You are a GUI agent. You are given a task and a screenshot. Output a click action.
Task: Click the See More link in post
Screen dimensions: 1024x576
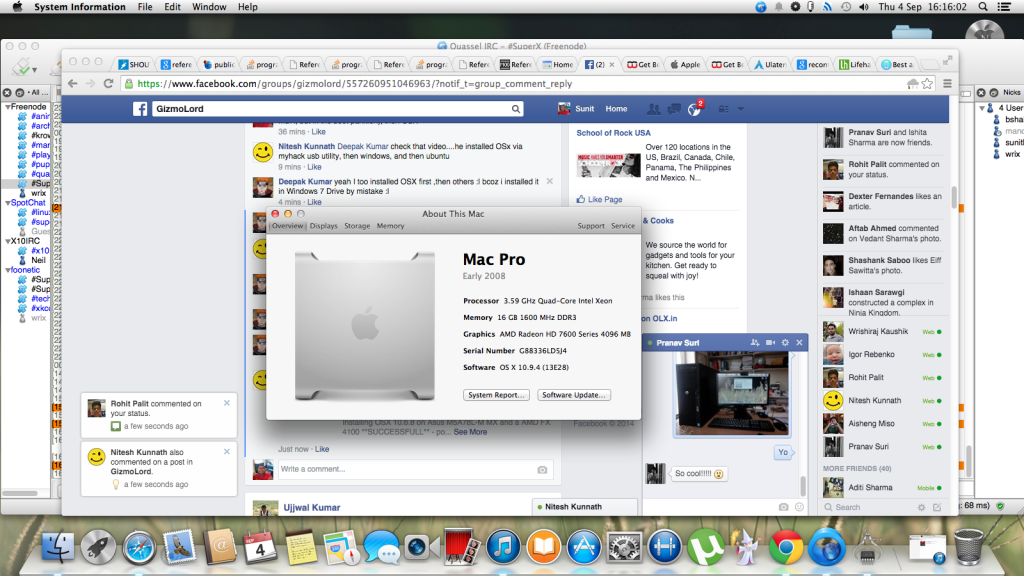tap(470, 432)
